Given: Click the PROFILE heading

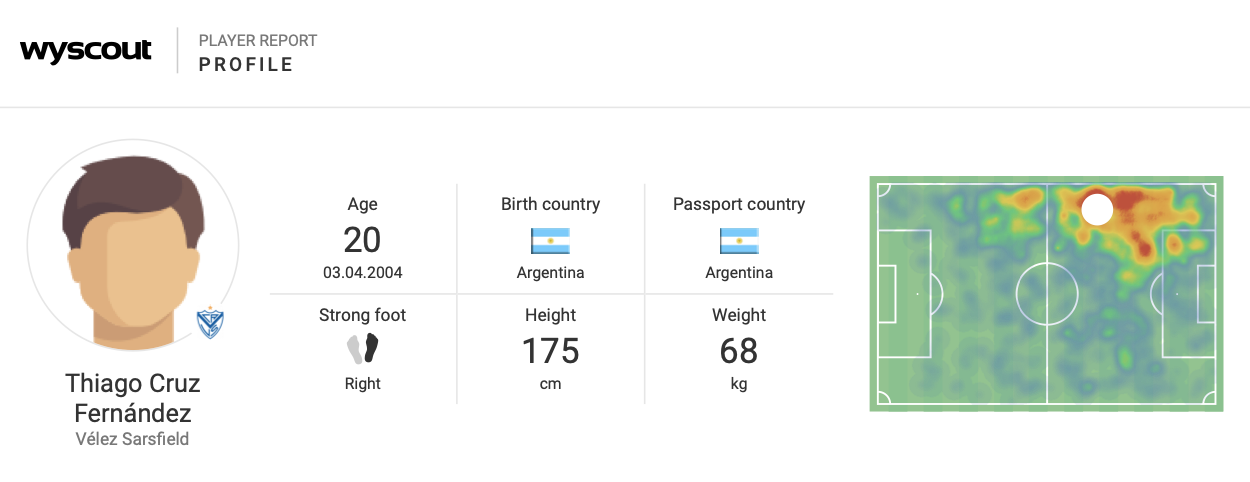Looking at the screenshot, I should 246,65.
